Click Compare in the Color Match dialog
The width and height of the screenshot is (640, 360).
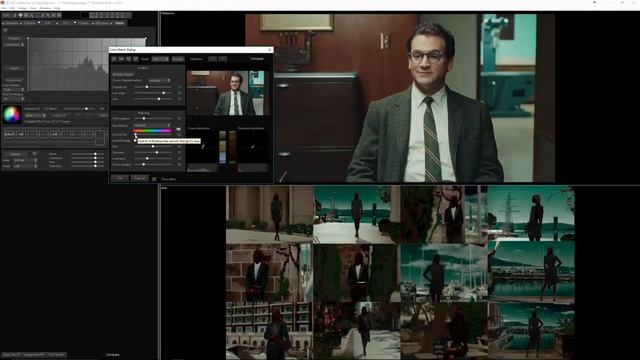point(257,59)
